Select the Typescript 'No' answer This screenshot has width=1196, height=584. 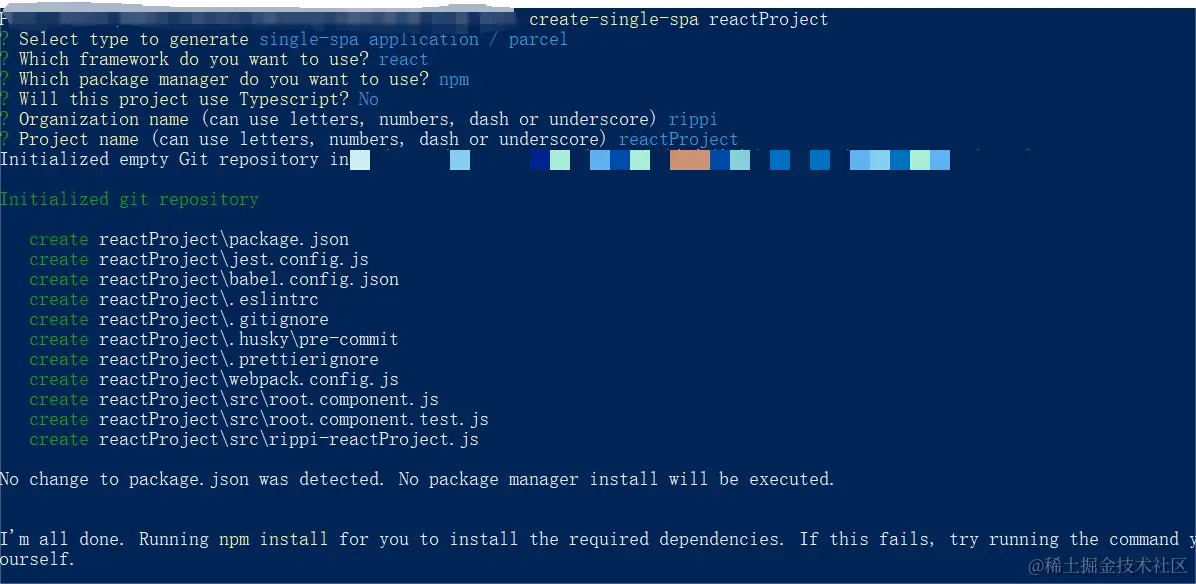coord(368,99)
